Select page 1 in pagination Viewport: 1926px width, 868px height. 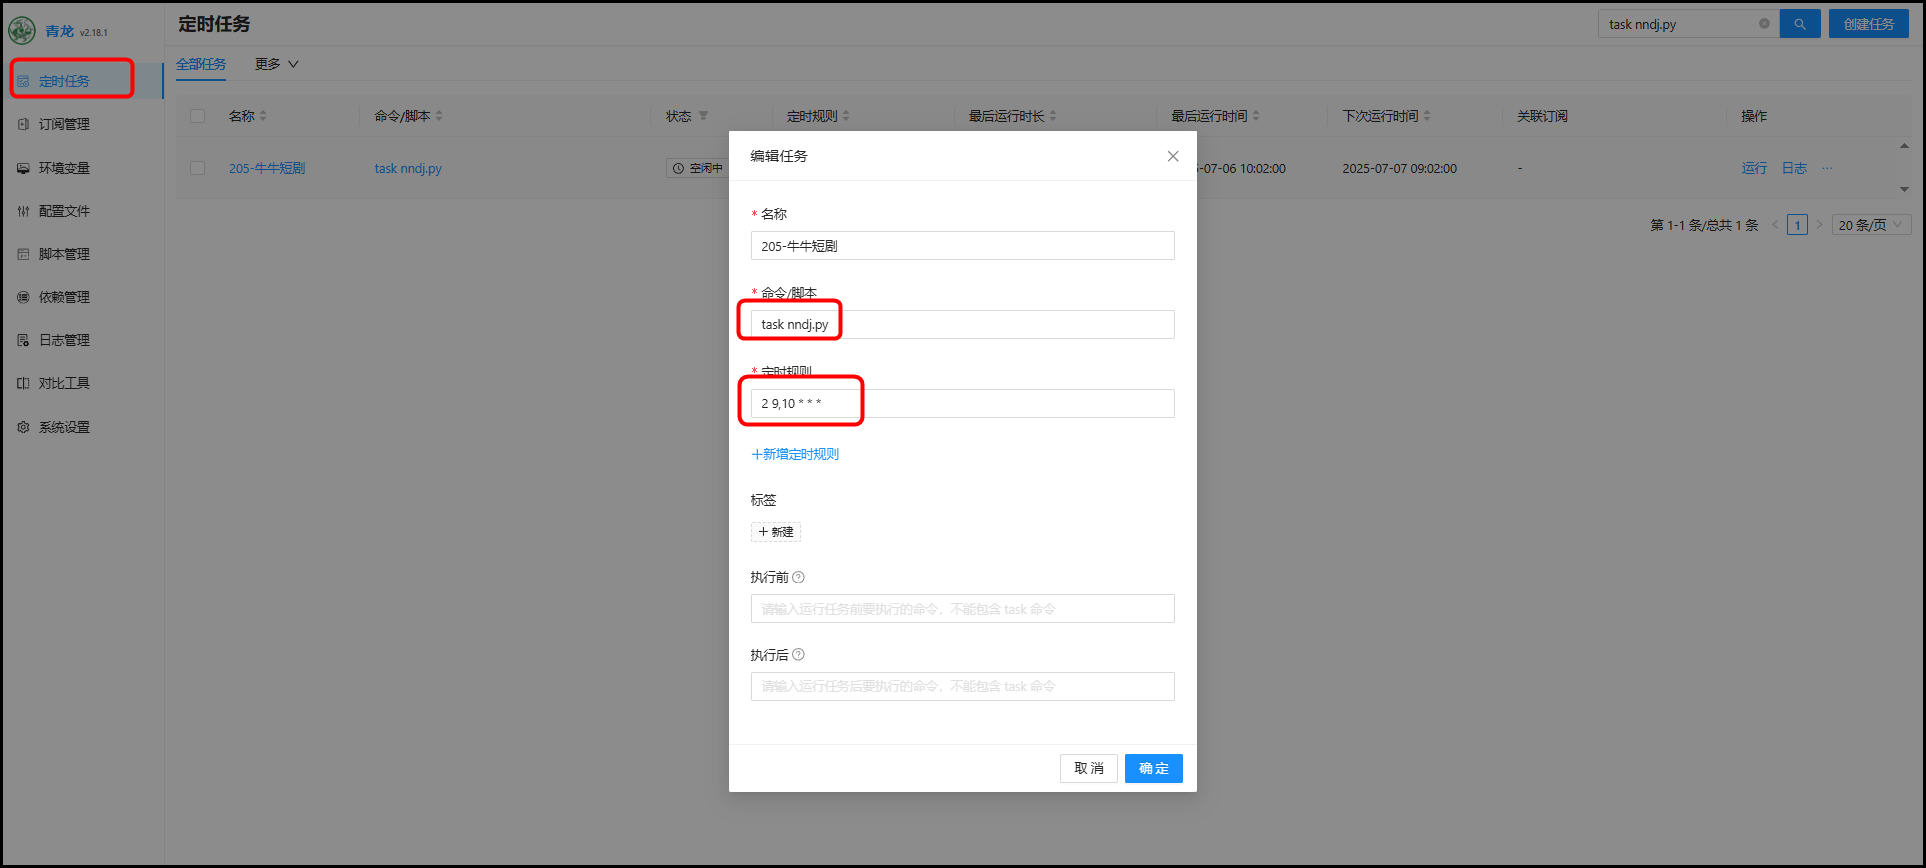point(1797,225)
